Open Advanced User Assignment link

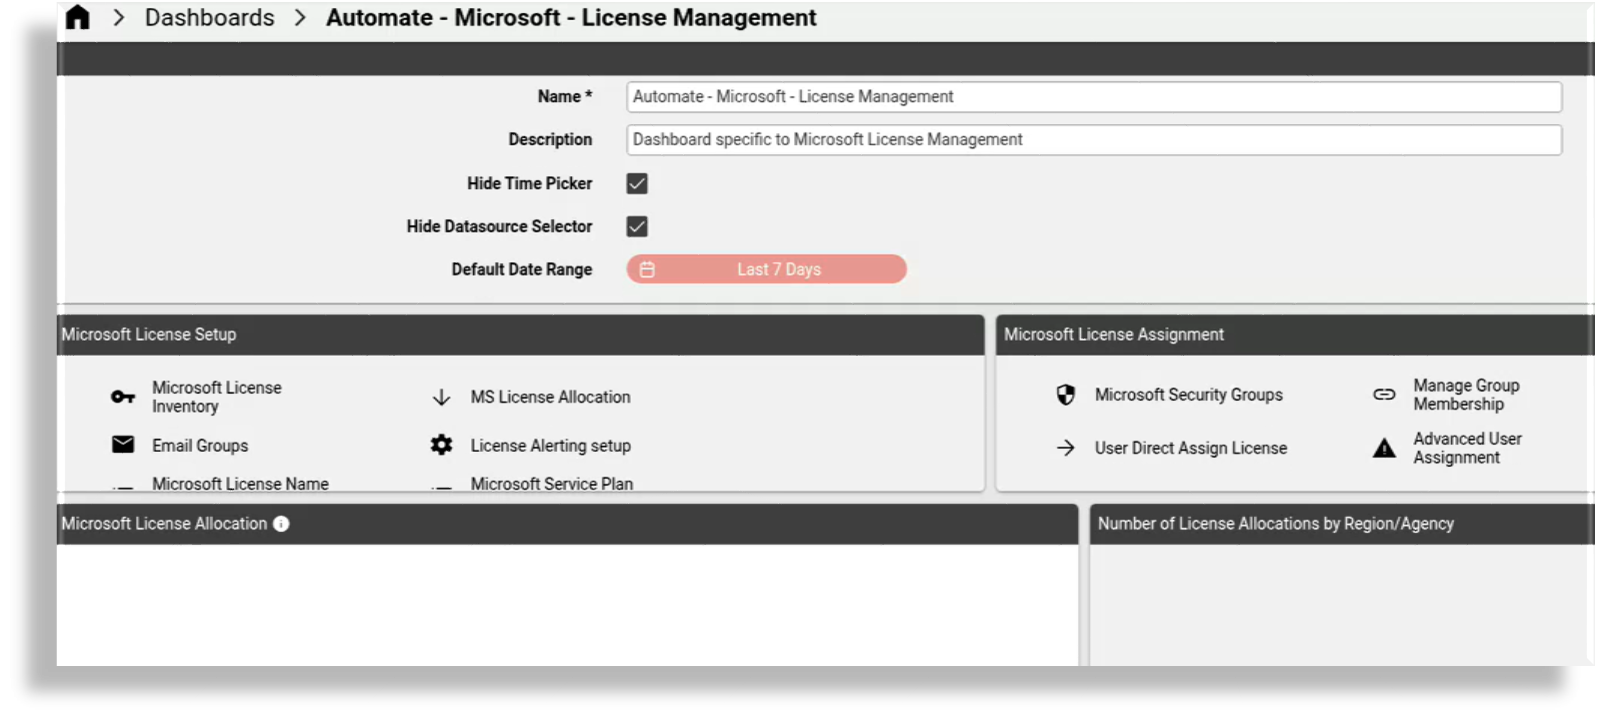click(x=1467, y=448)
